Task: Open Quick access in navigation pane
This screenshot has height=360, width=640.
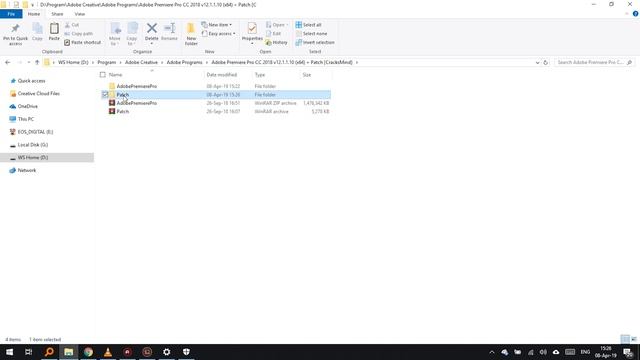Action: (x=31, y=81)
